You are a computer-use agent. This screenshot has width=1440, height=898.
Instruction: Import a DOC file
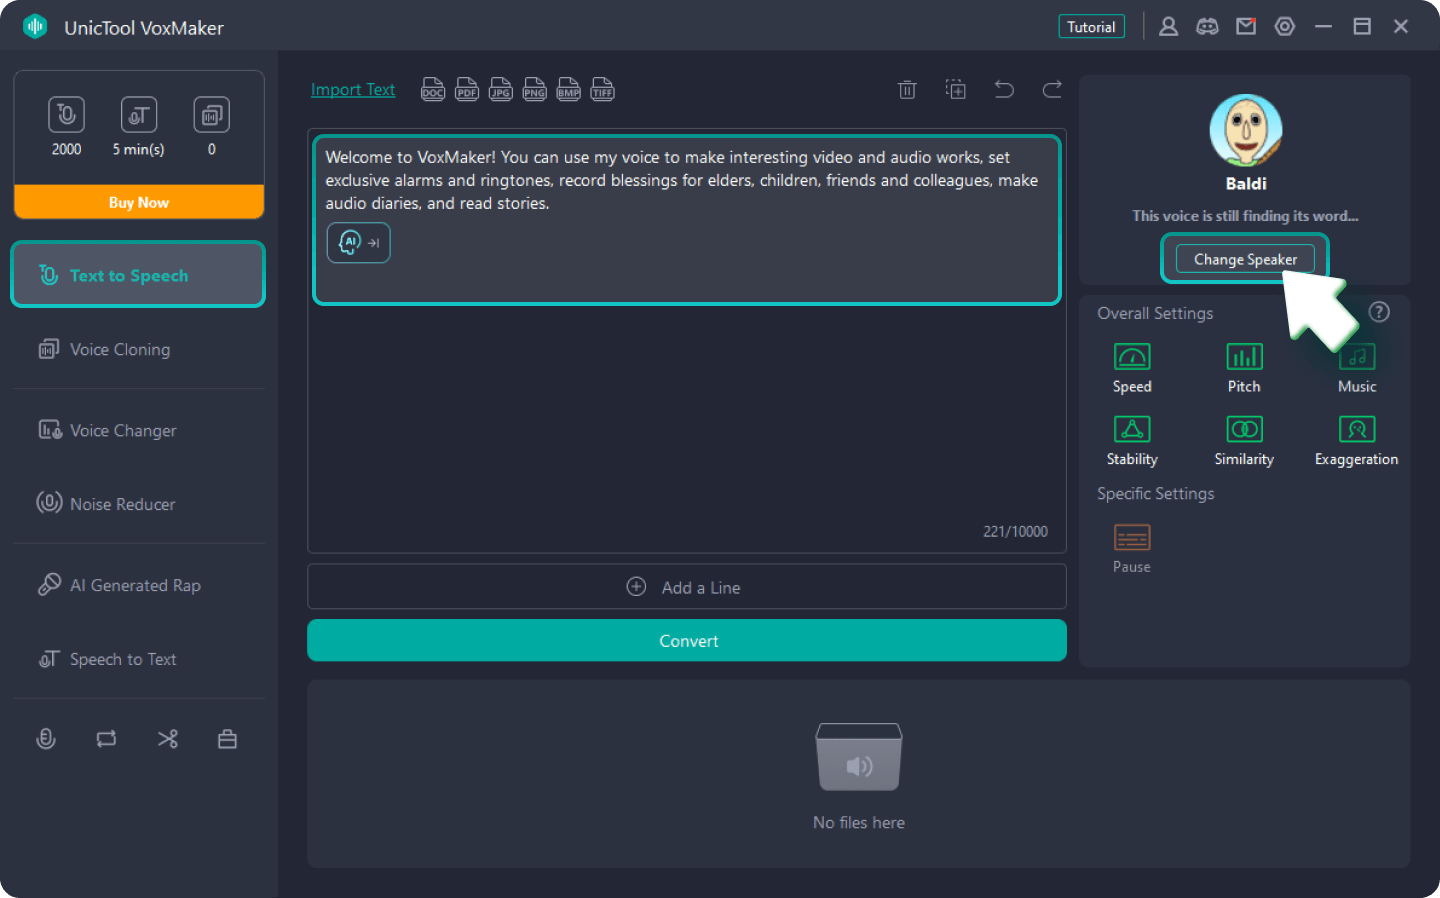pyautogui.click(x=433, y=90)
